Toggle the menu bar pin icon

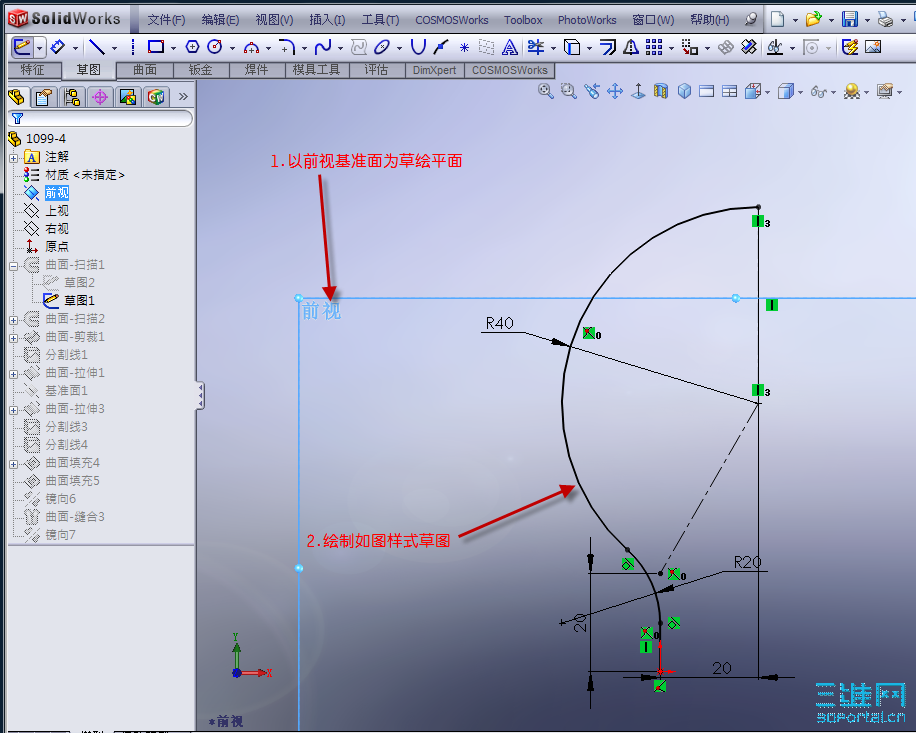click(751, 19)
